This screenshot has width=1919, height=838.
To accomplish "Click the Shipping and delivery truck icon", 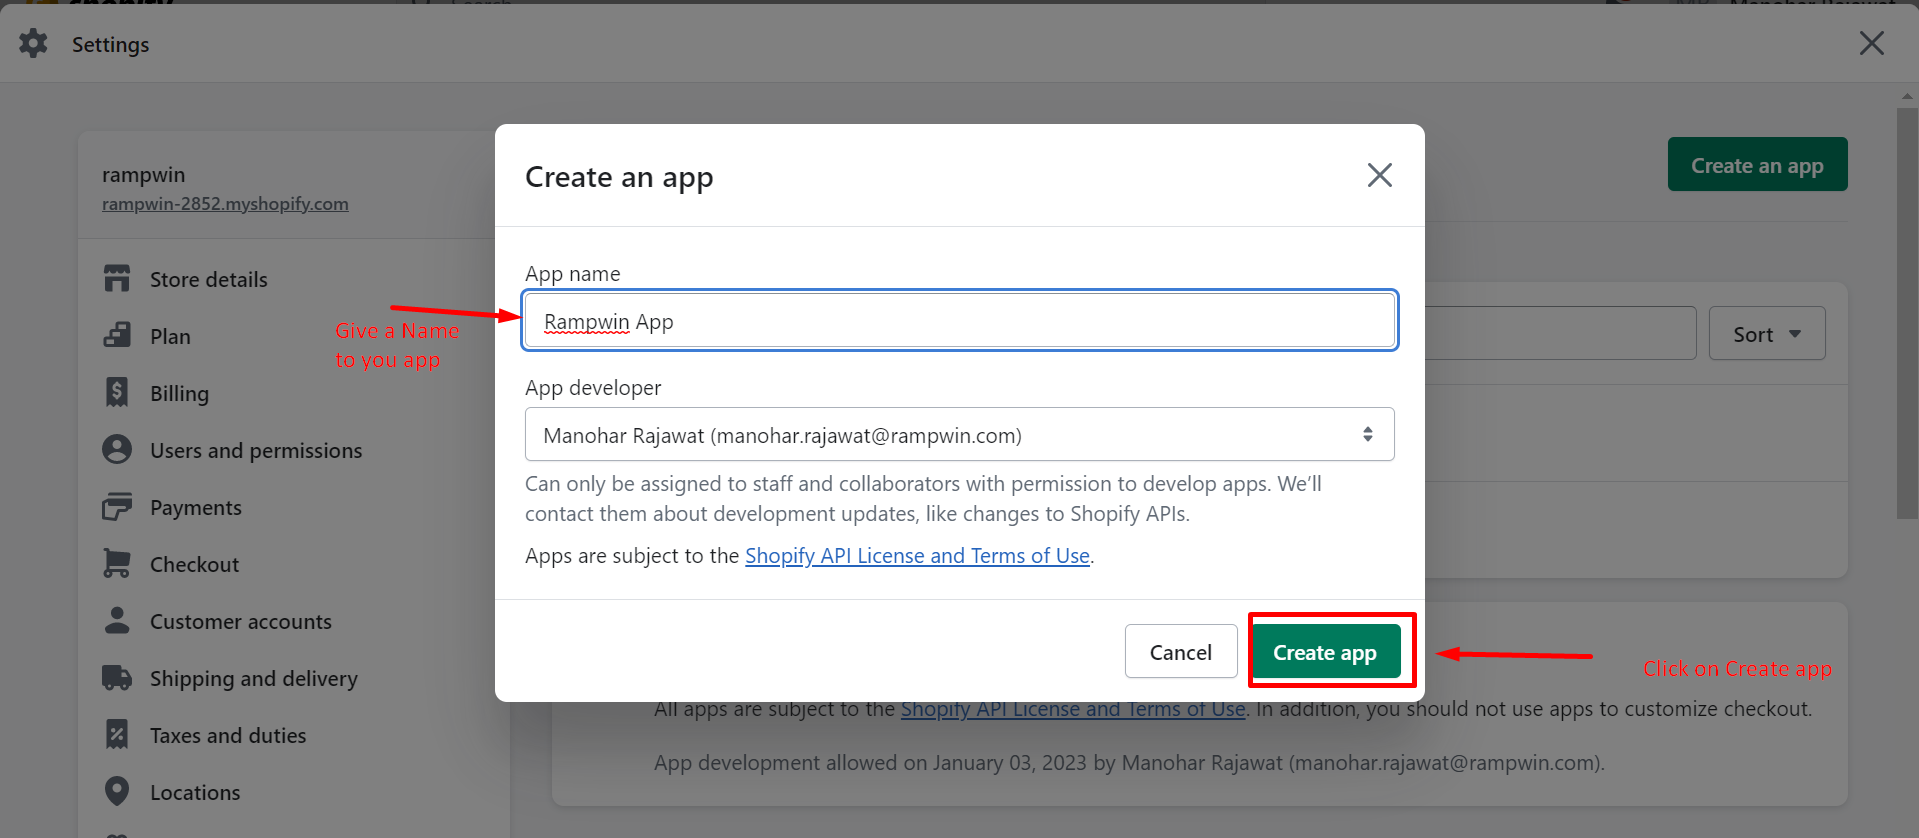I will [117, 678].
